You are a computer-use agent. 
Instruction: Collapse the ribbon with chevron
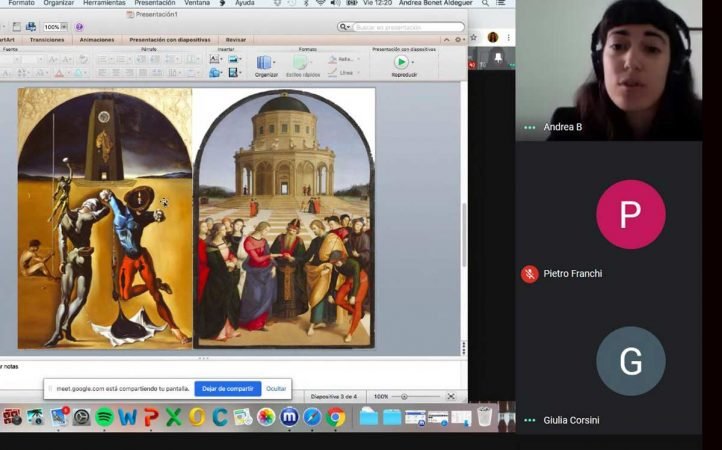[x=447, y=40]
